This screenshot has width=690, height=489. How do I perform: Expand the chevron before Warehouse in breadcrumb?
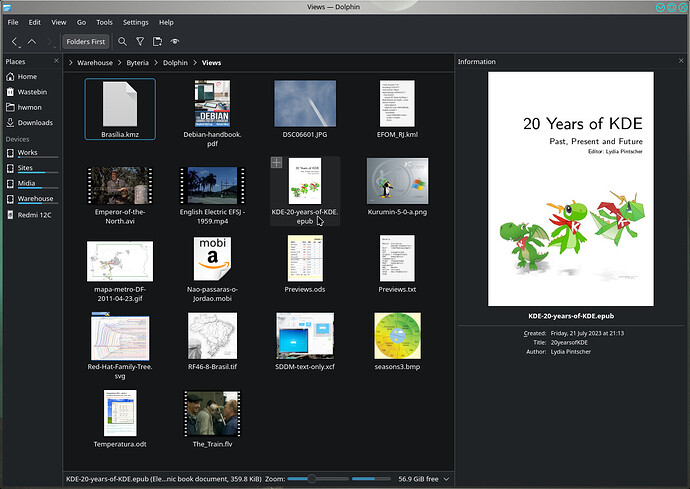(72, 62)
